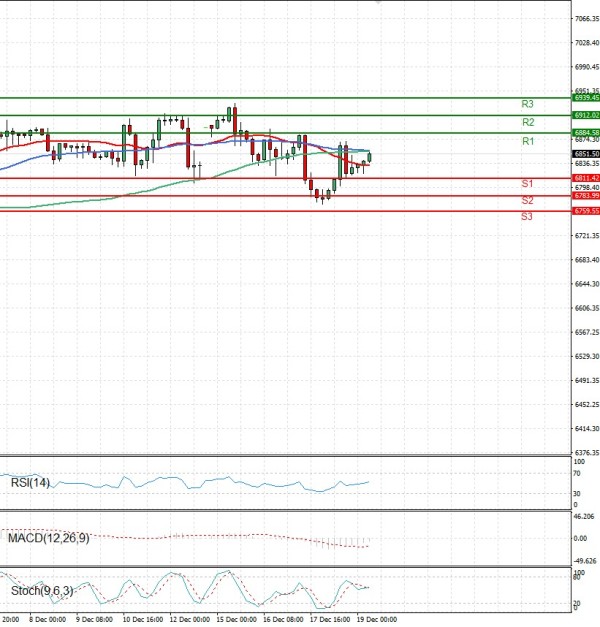Click the current price 6851.50 marker
The width and height of the screenshot is (600, 627).
point(585,154)
